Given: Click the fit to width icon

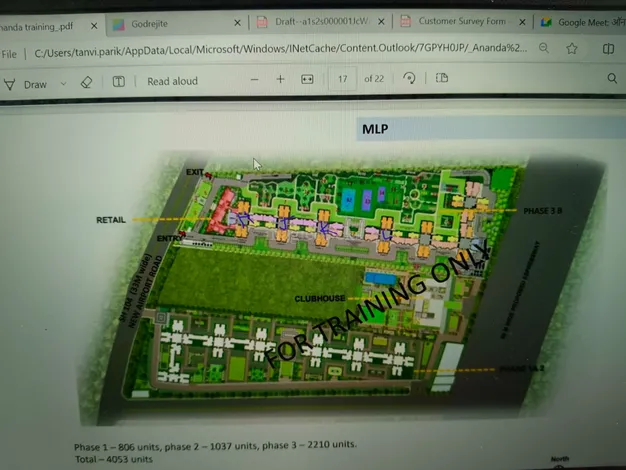Looking at the screenshot, I should pos(307,79).
